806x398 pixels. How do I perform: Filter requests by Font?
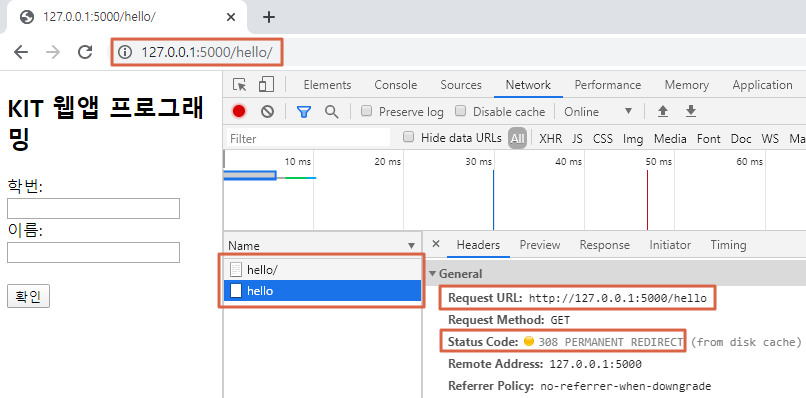click(x=709, y=138)
